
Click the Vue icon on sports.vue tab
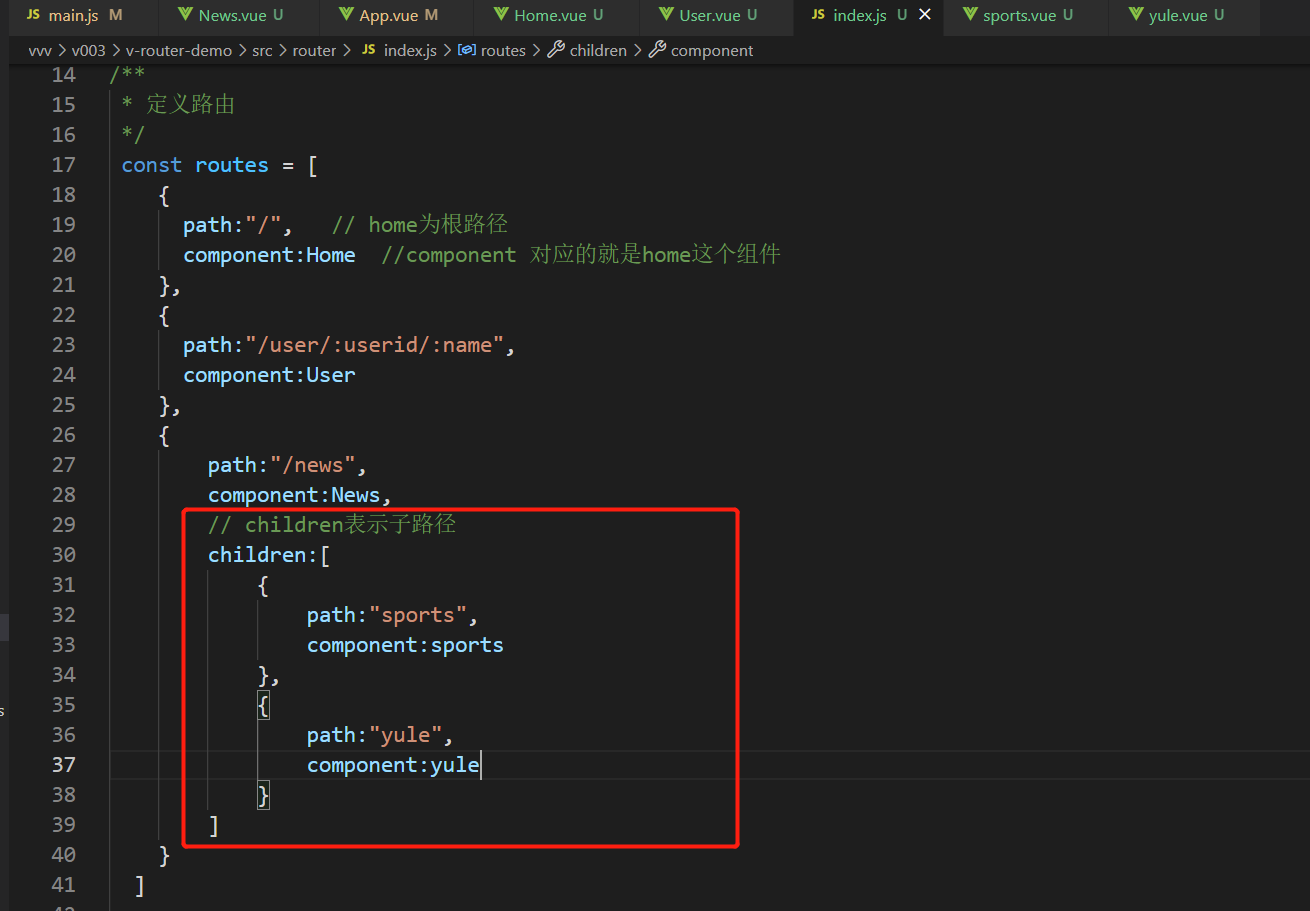tap(970, 15)
